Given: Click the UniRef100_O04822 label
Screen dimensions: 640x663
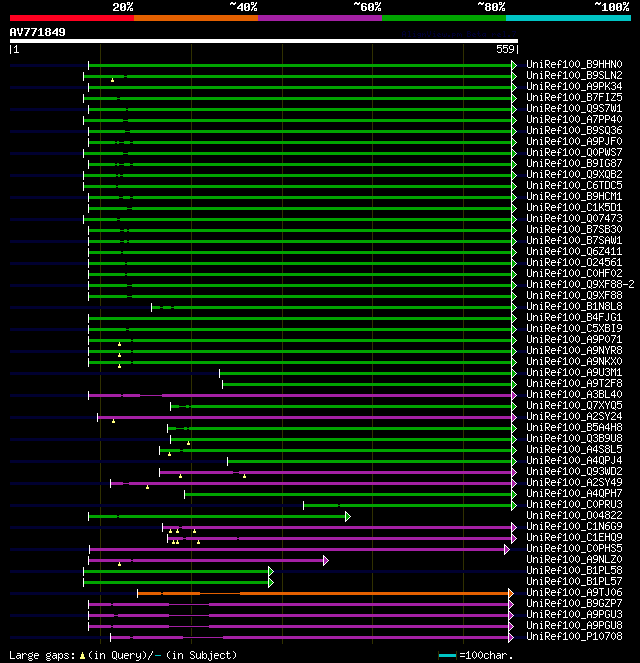Looking at the screenshot, I should [x=574, y=515].
